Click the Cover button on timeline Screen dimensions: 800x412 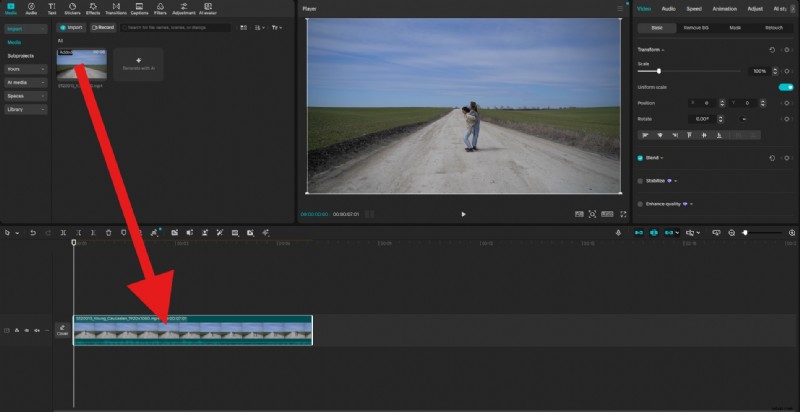(x=62, y=330)
